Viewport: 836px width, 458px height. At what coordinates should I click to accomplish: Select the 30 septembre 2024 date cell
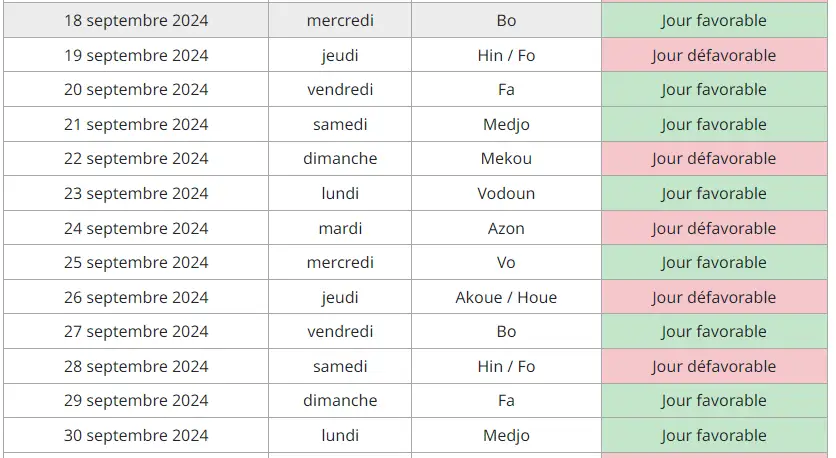click(x=136, y=435)
